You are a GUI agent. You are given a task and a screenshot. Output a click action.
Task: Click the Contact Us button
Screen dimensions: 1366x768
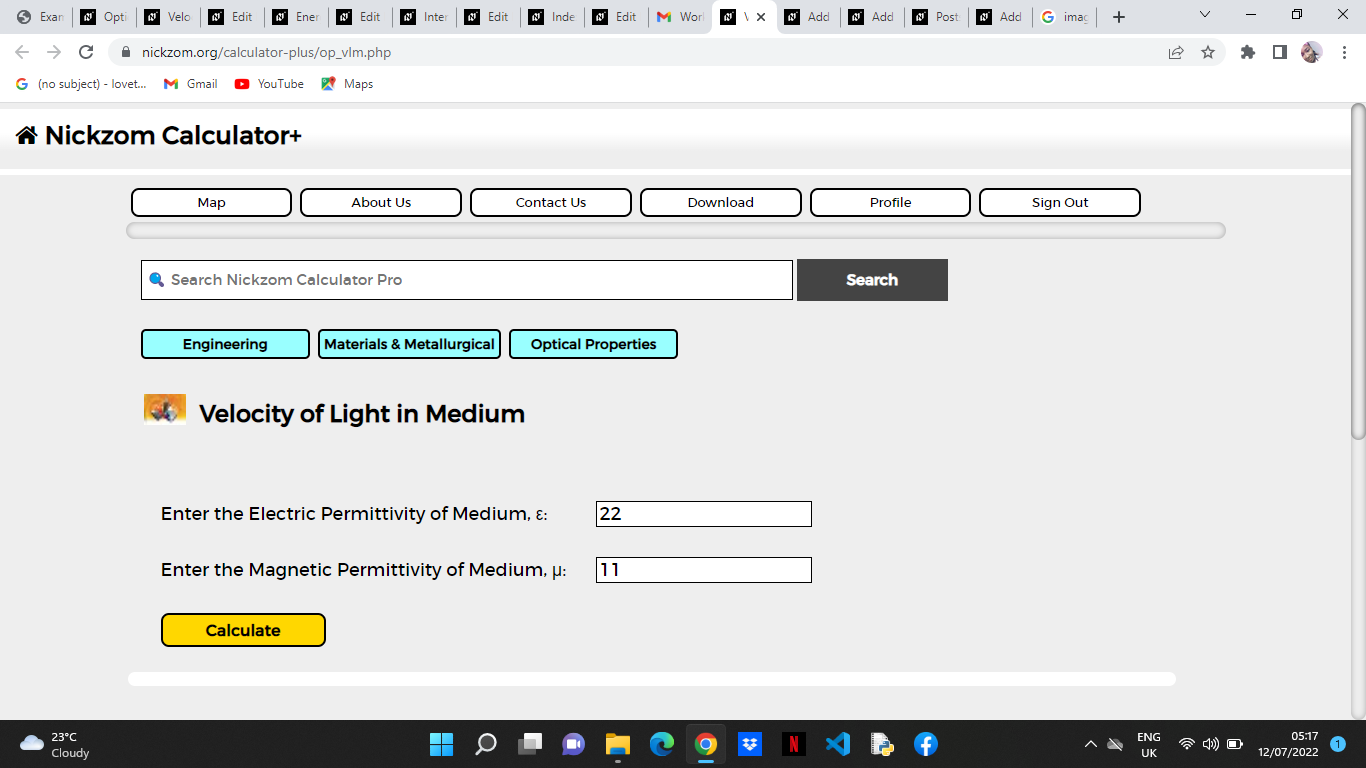click(x=551, y=202)
